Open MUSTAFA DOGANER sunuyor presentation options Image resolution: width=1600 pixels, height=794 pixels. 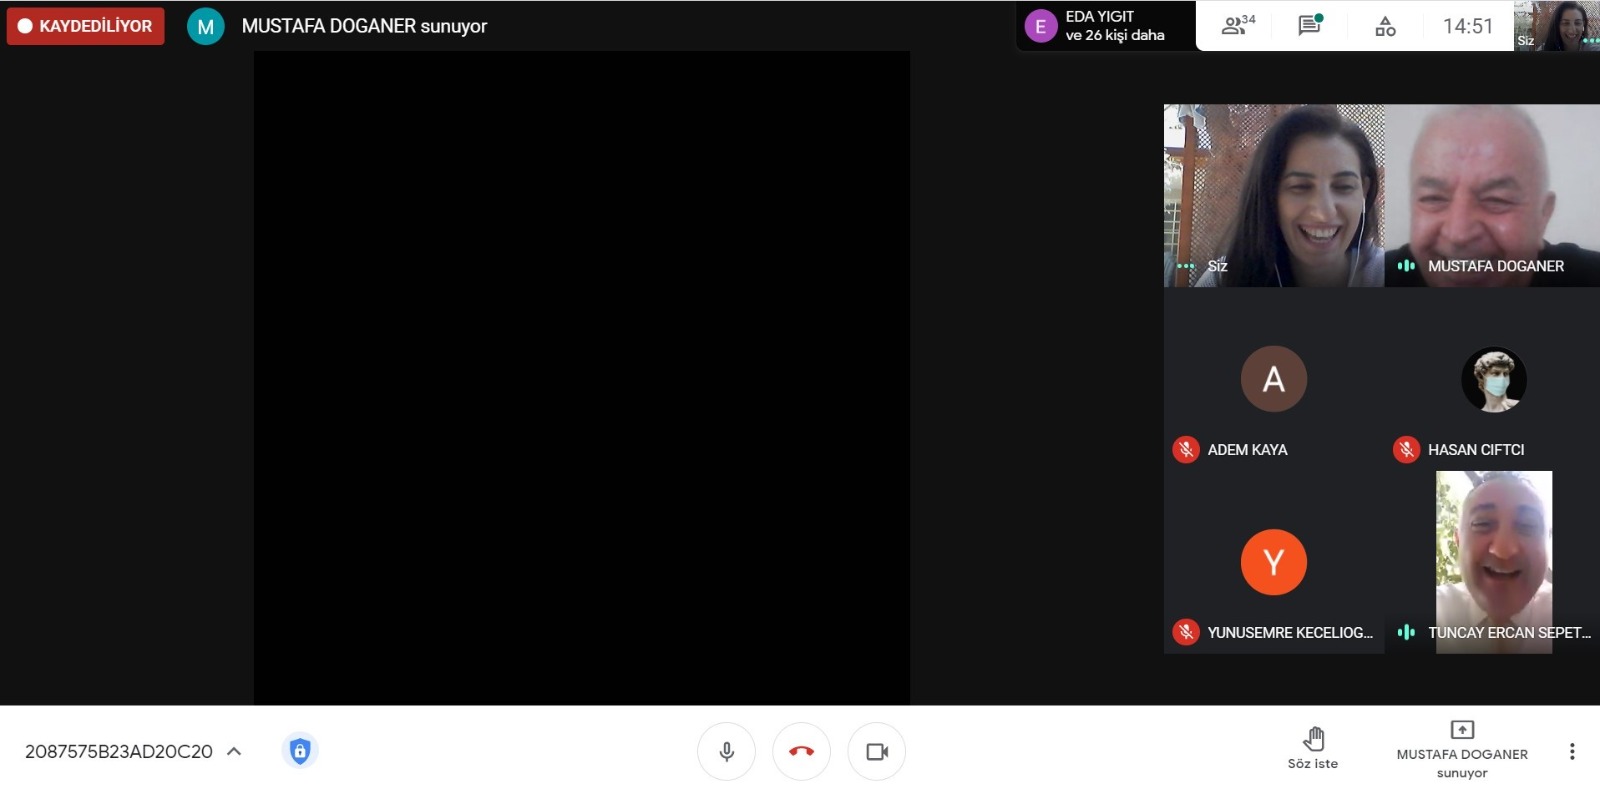(x=1461, y=750)
